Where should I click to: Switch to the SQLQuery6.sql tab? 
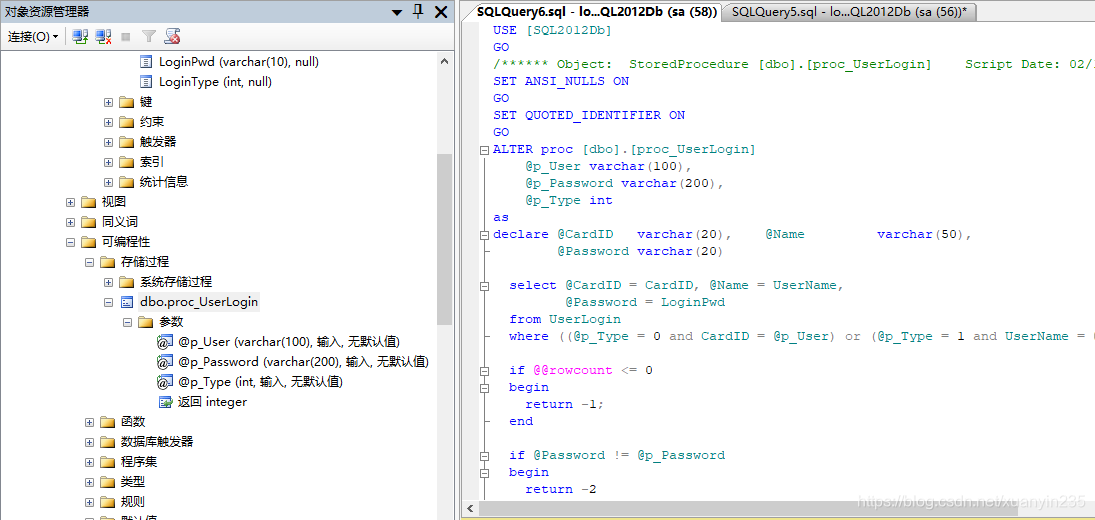click(x=596, y=12)
